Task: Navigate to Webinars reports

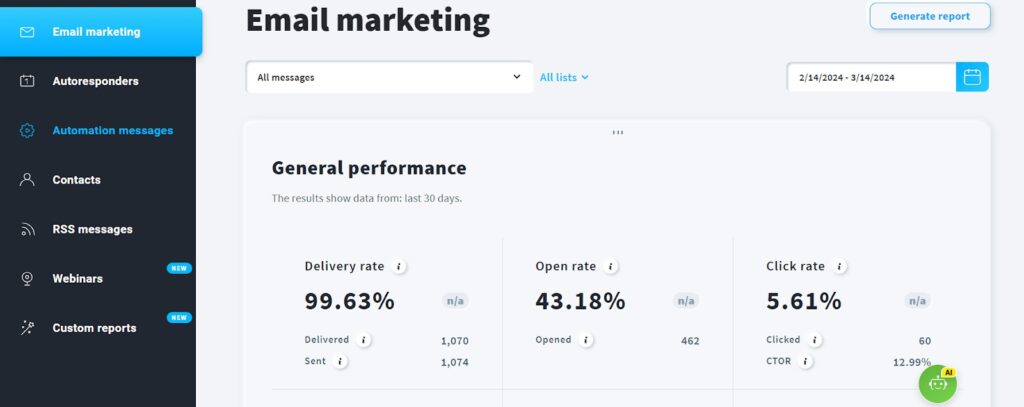Action: pos(77,279)
